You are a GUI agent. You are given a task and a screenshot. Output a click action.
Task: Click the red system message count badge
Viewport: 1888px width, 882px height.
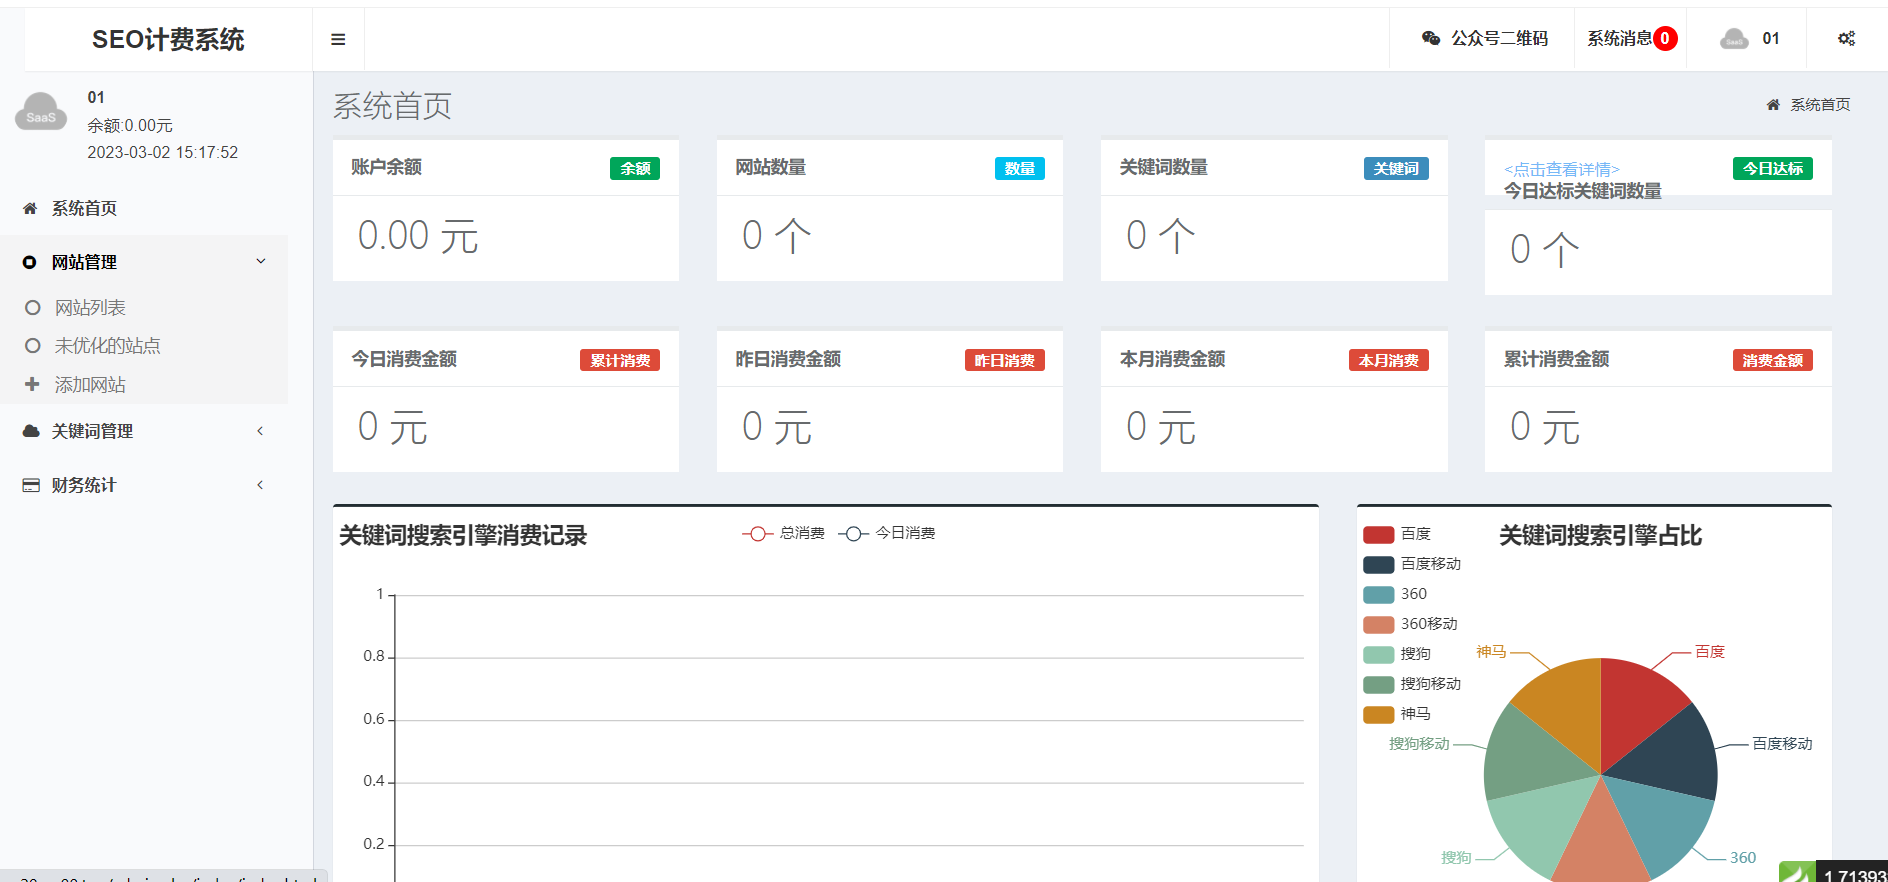(x=1665, y=38)
